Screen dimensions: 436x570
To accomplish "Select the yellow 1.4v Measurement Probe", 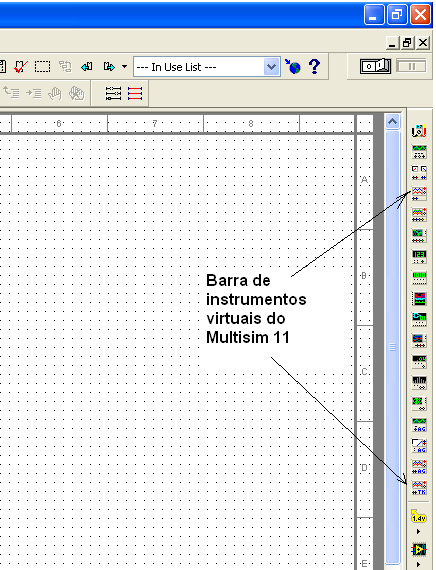I will [x=419, y=516].
